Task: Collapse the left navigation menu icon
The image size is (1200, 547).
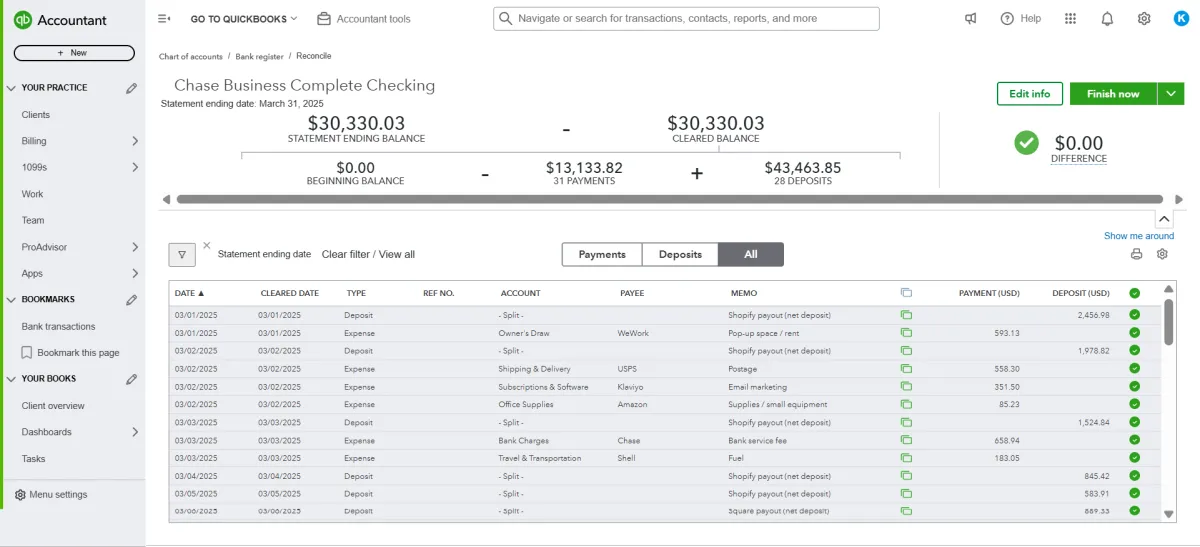Action: [164, 19]
